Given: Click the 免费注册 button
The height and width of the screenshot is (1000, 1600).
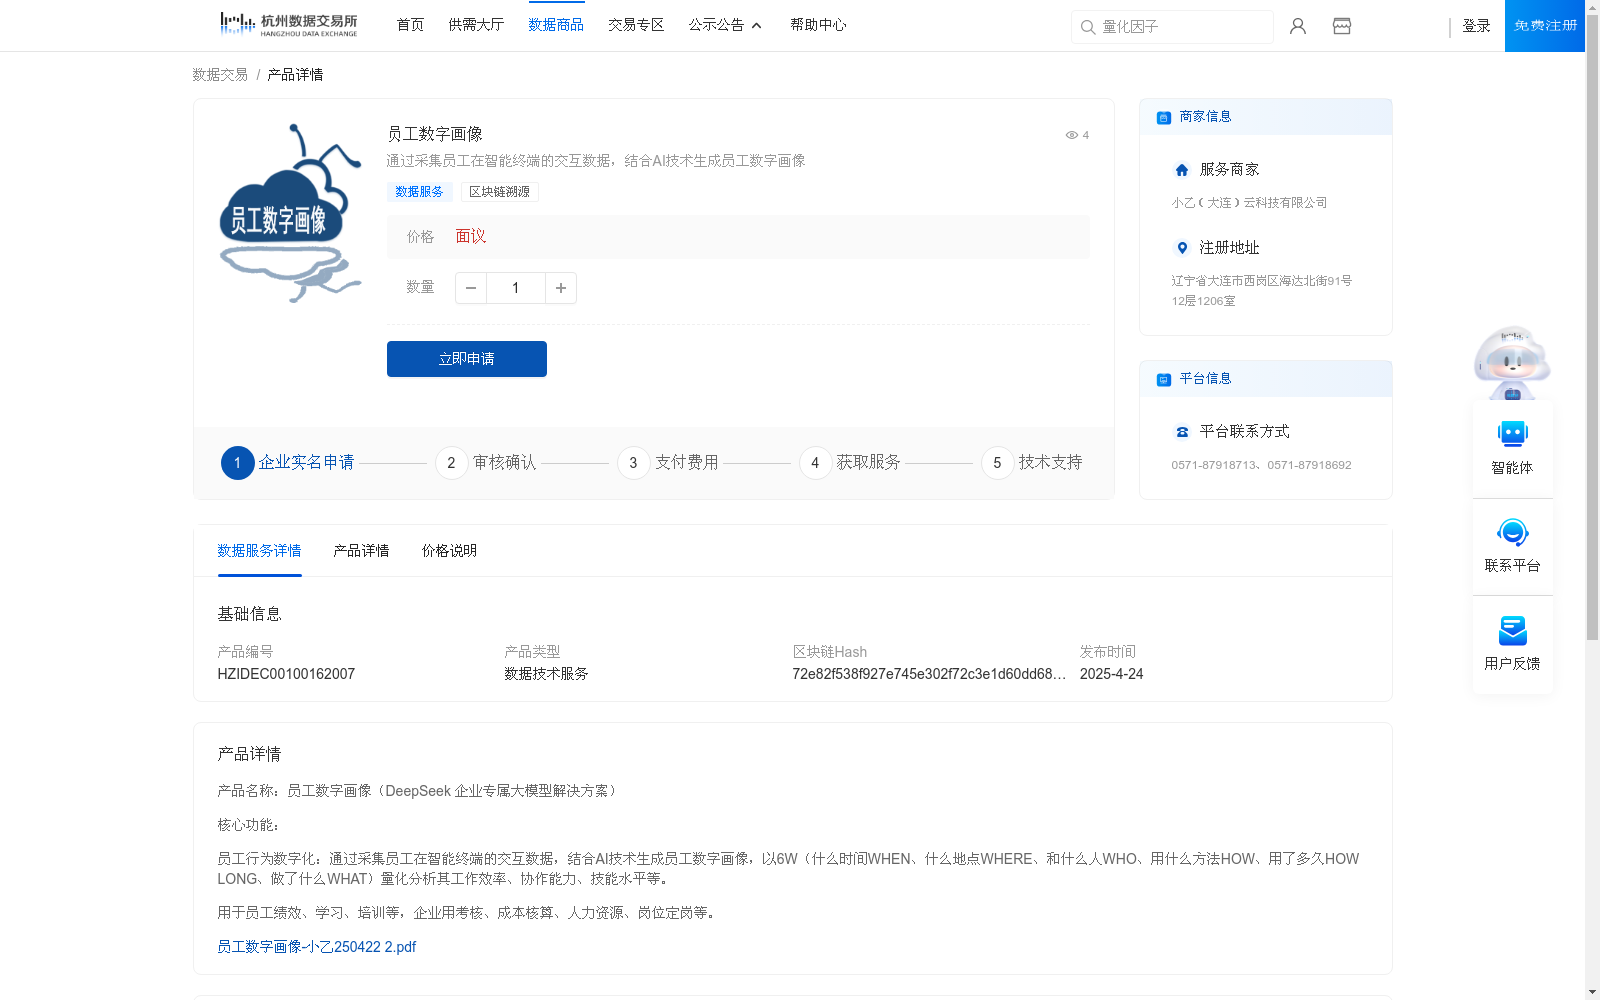Looking at the screenshot, I should [x=1545, y=26].
